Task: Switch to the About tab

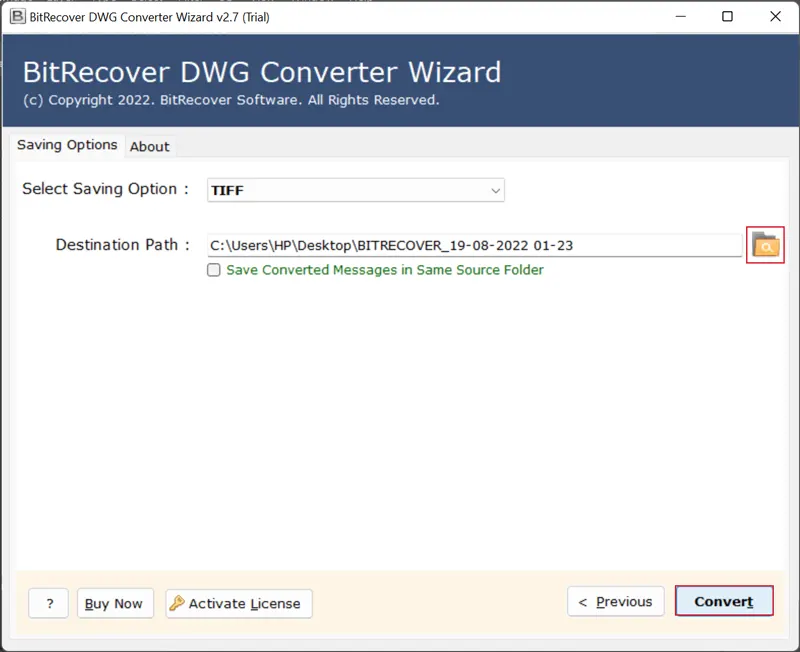Action: [150, 146]
